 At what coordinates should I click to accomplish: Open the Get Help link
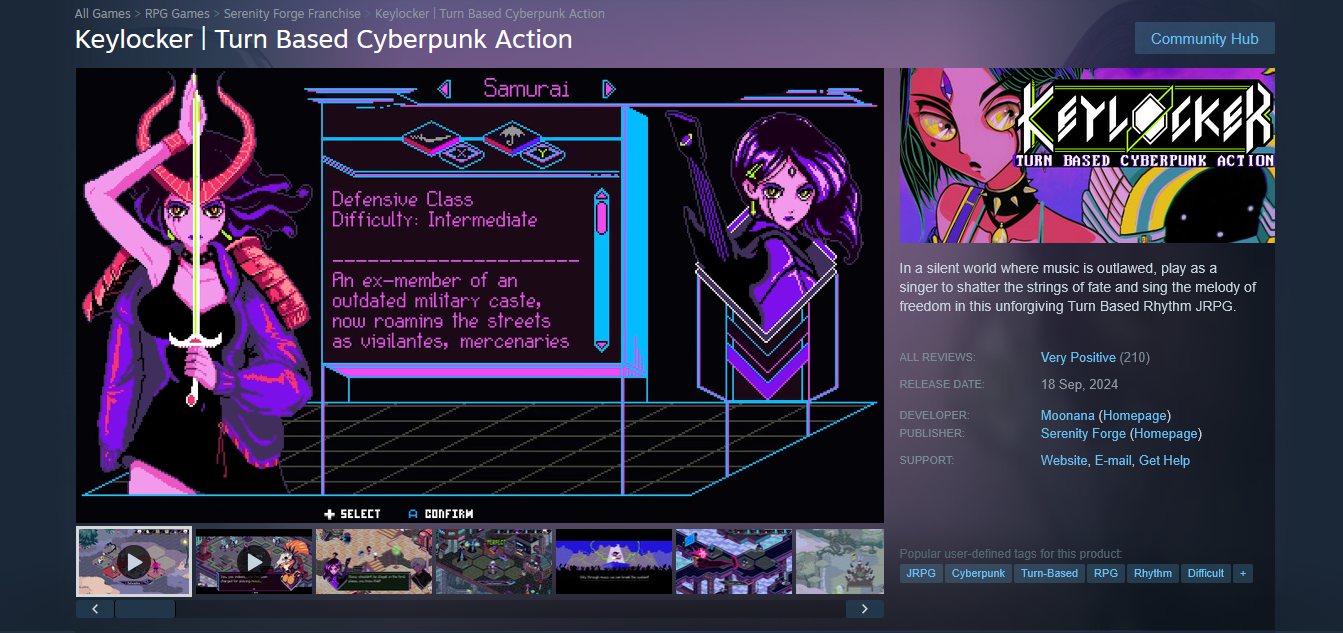pyautogui.click(x=1164, y=460)
